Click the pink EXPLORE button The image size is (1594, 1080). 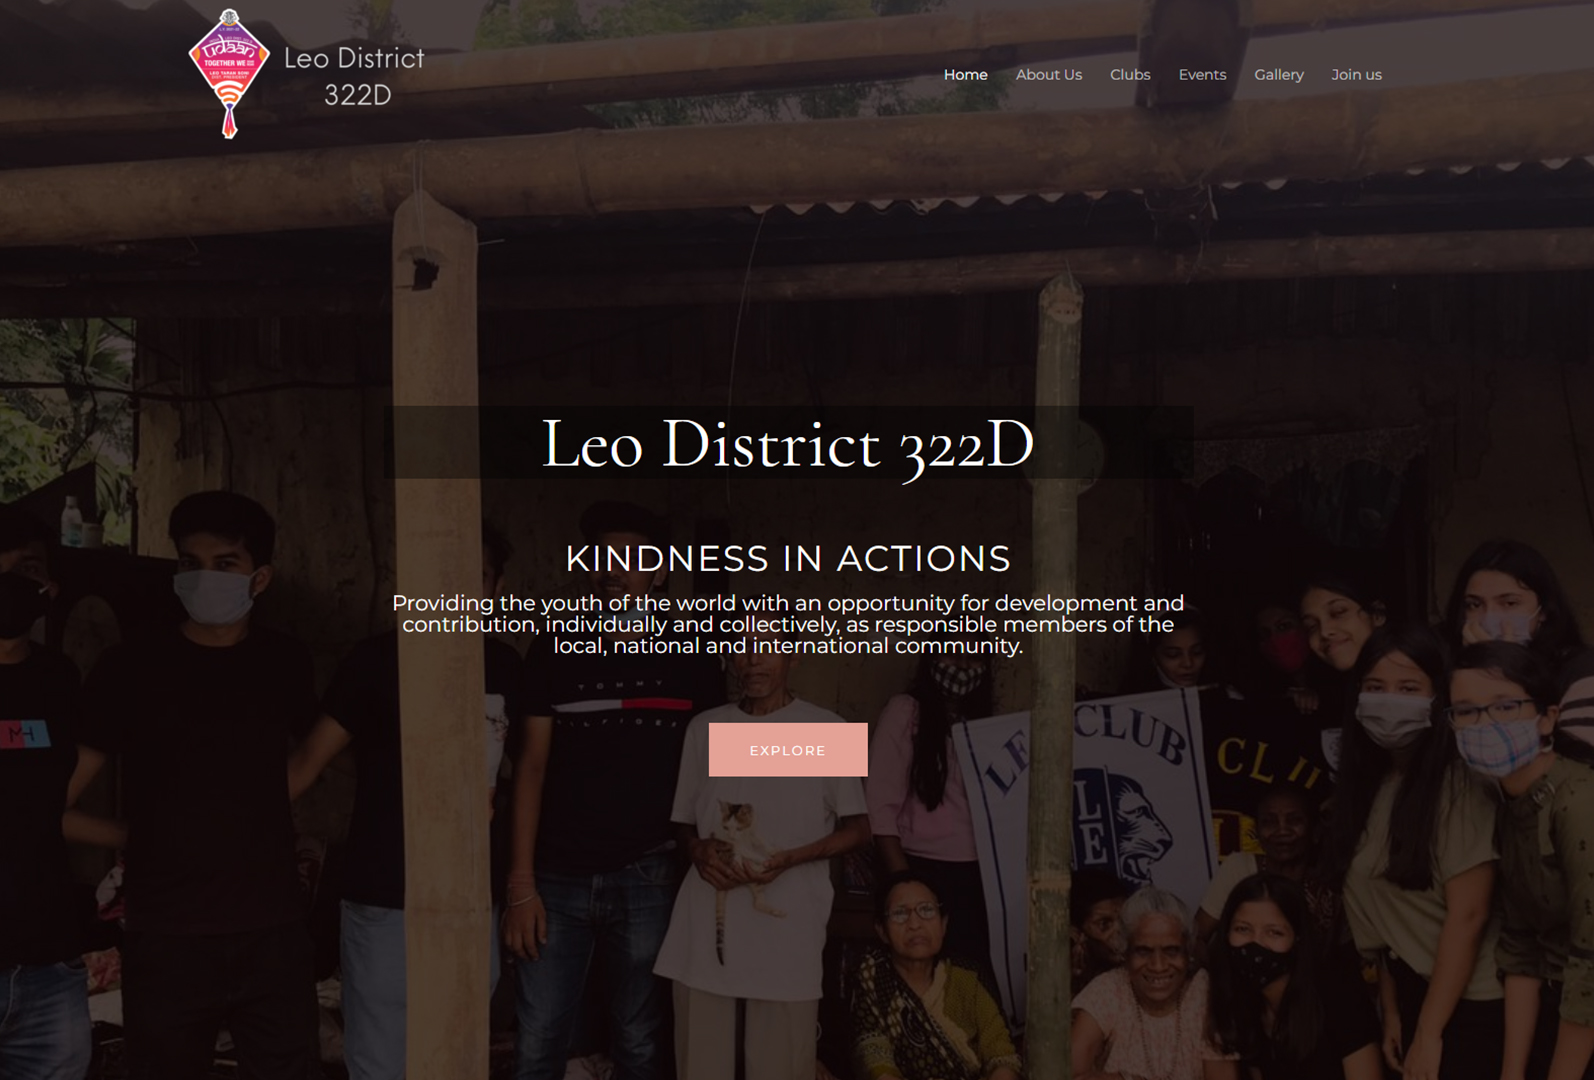[x=788, y=750]
